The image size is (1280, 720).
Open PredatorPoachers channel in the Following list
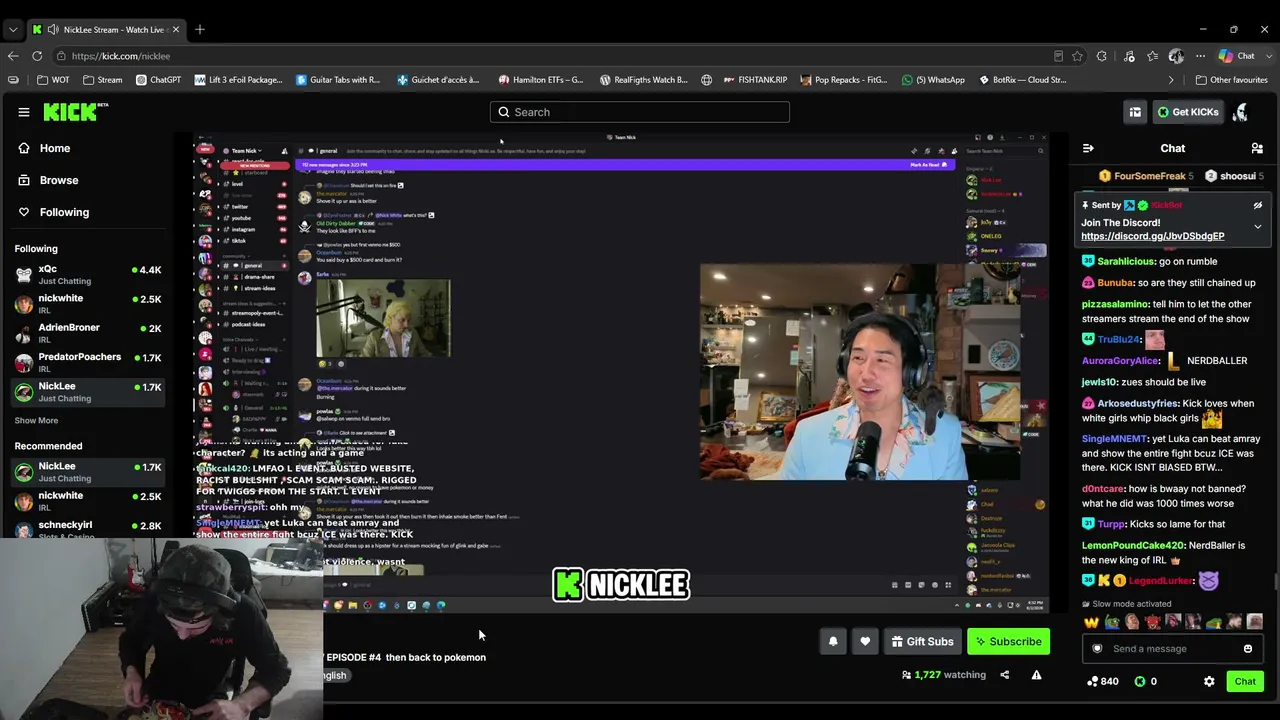point(88,362)
